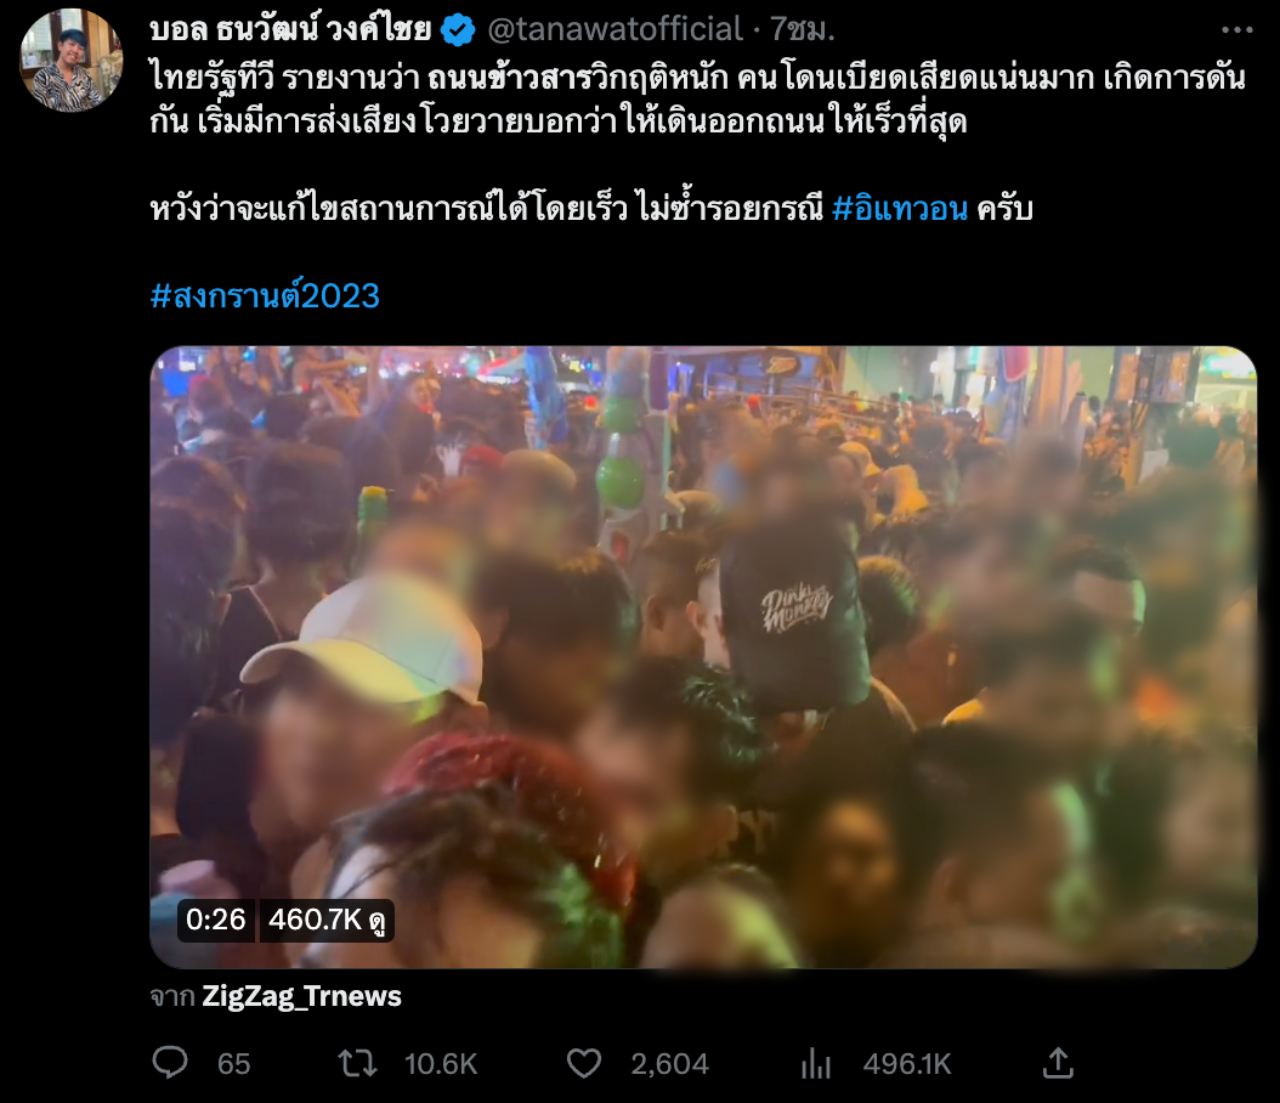Open the @tanawatofficial handle link
This screenshot has width=1280, height=1103.
[615, 30]
